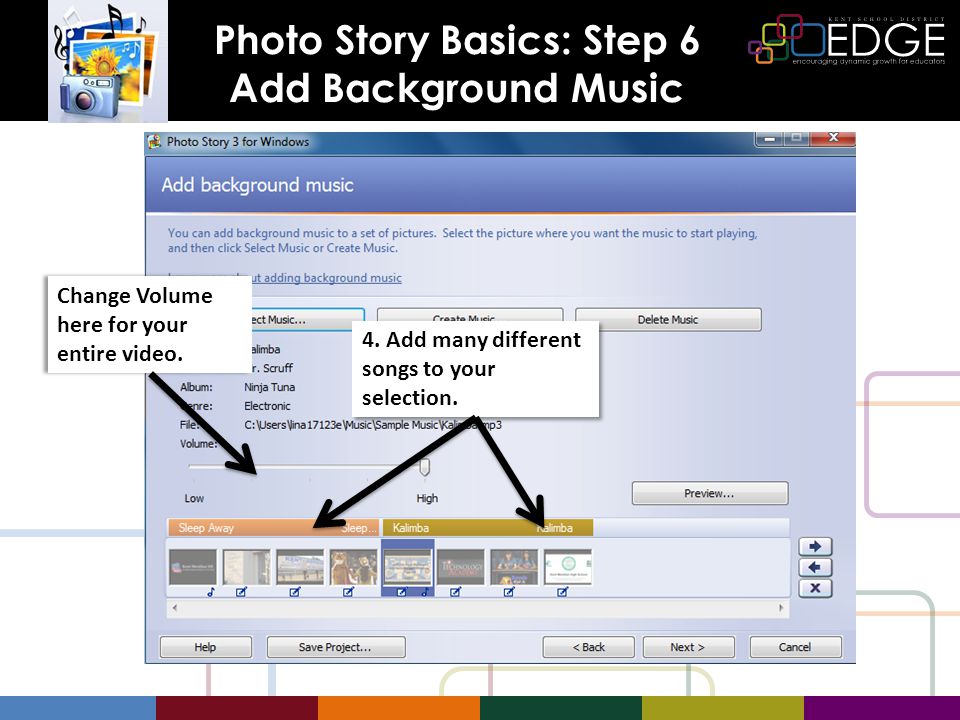Proceed with the Next > button

point(688,647)
